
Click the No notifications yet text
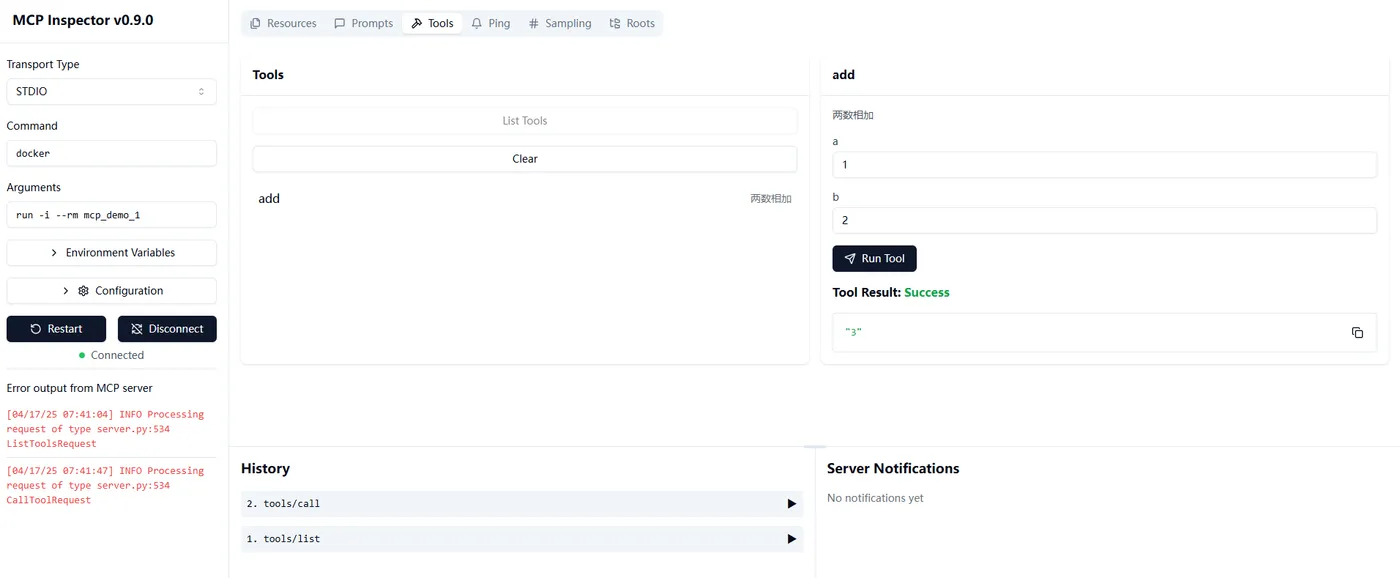coord(875,498)
